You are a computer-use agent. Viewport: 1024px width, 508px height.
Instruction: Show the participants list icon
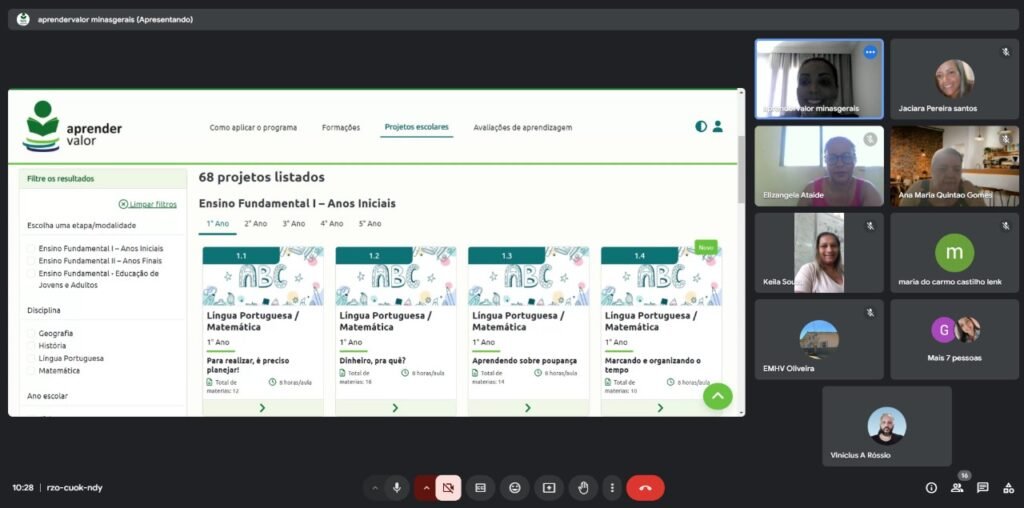(957, 488)
